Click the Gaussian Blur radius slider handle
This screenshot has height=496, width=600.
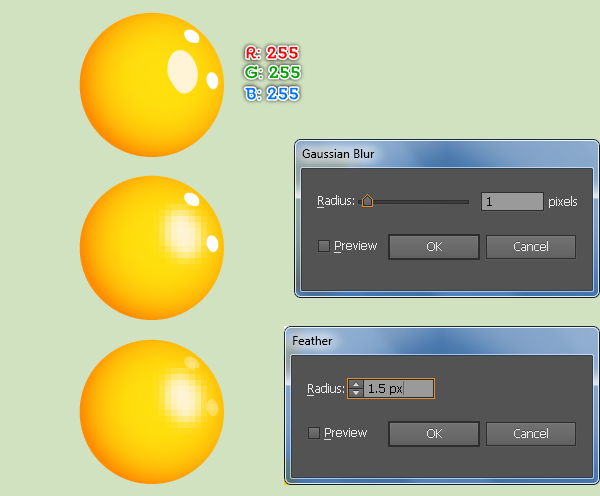click(x=367, y=201)
